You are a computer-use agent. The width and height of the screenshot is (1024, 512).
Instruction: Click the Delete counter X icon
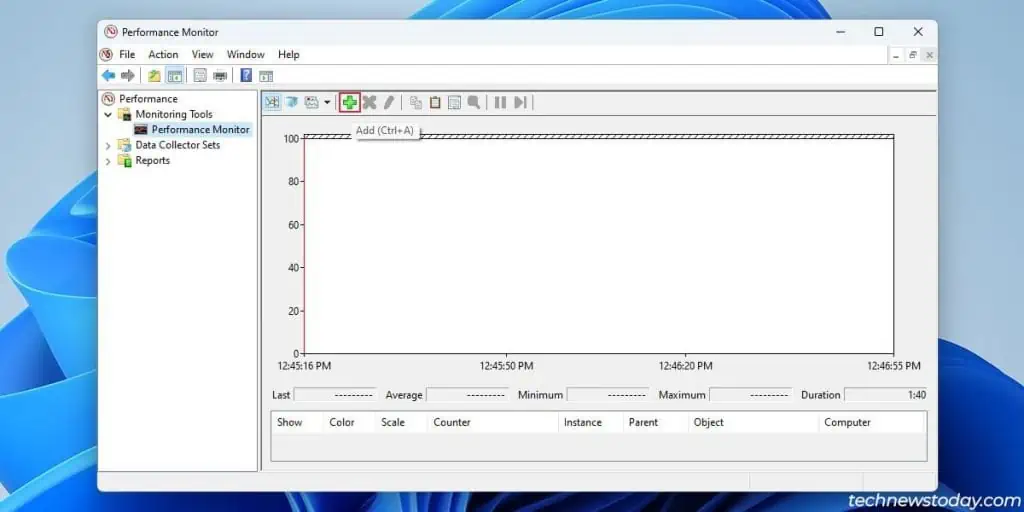pyautogui.click(x=369, y=102)
